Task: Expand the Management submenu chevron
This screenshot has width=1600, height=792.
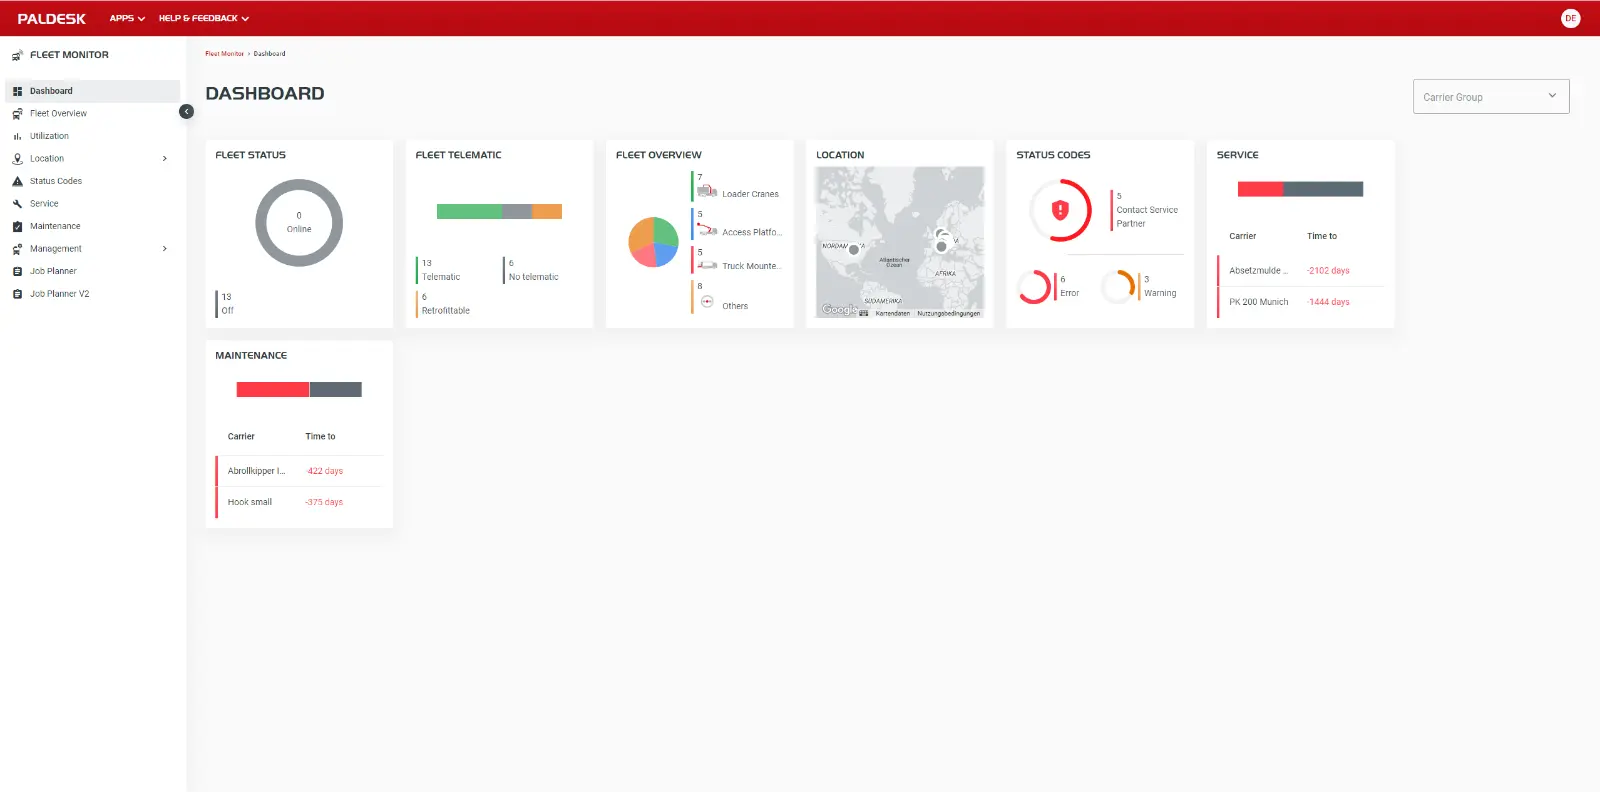Action: pyautogui.click(x=165, y=249)
